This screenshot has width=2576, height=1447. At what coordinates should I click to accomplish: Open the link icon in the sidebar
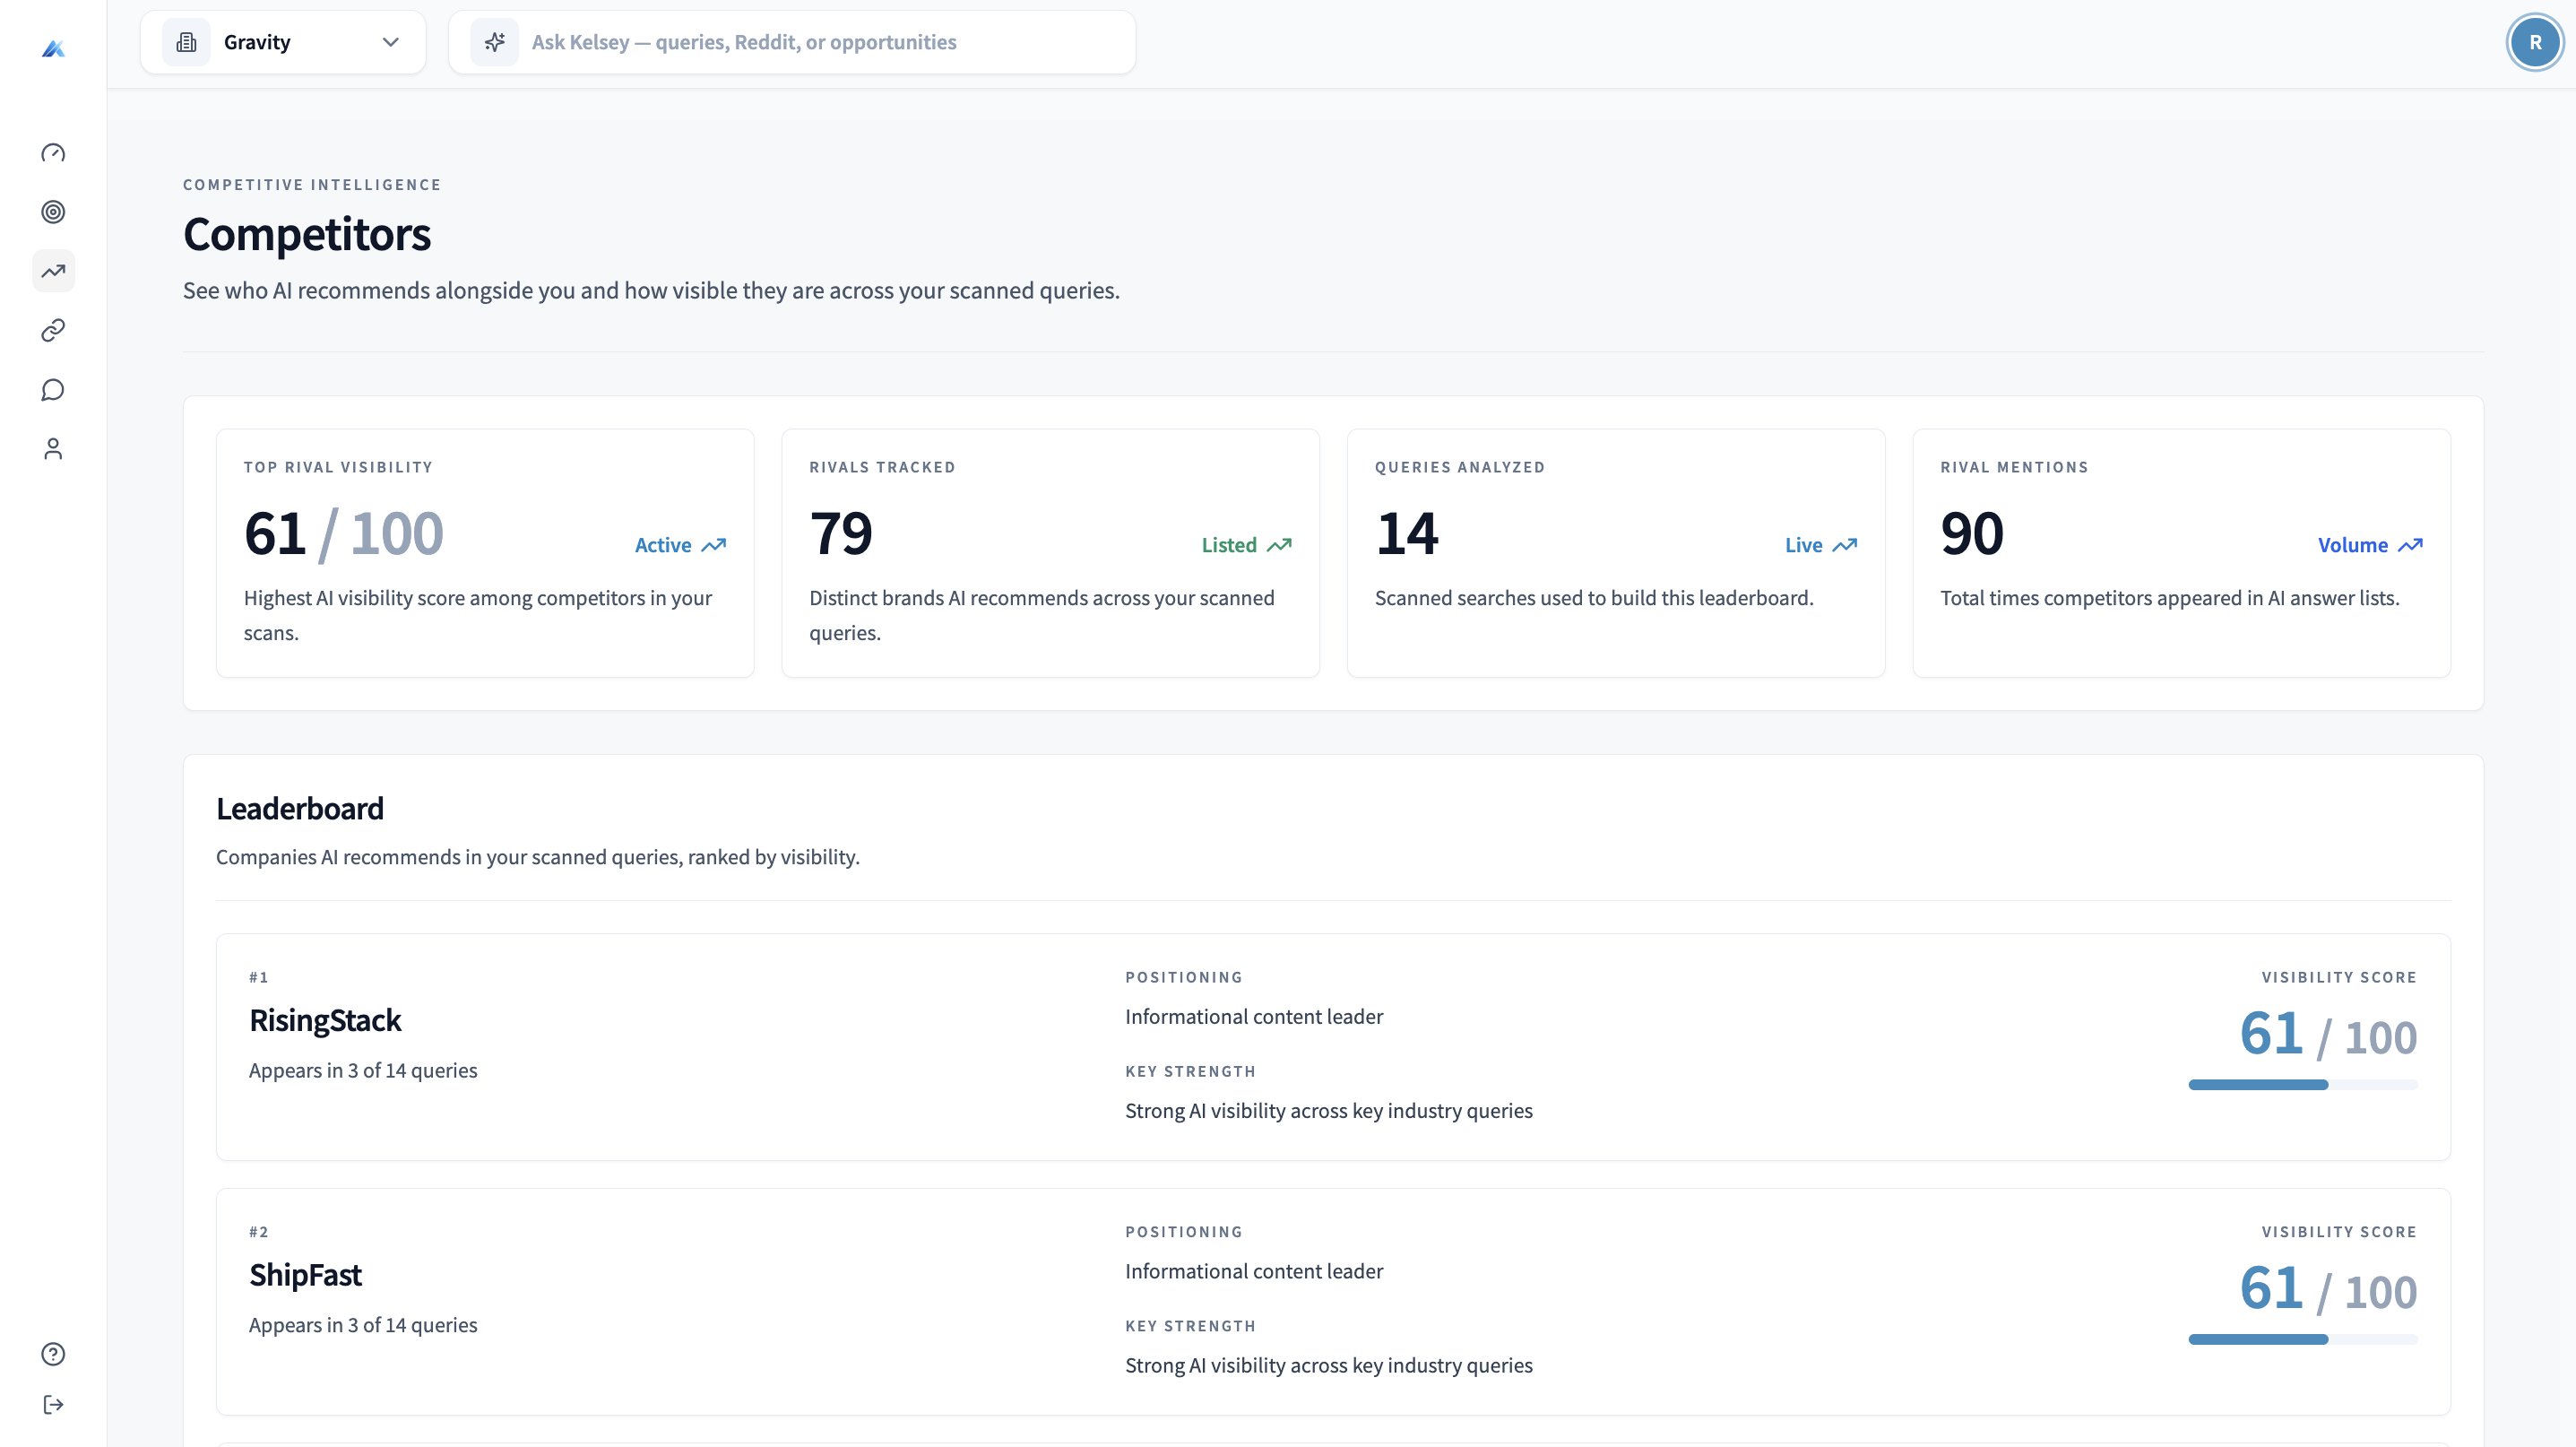click(53, 330)
